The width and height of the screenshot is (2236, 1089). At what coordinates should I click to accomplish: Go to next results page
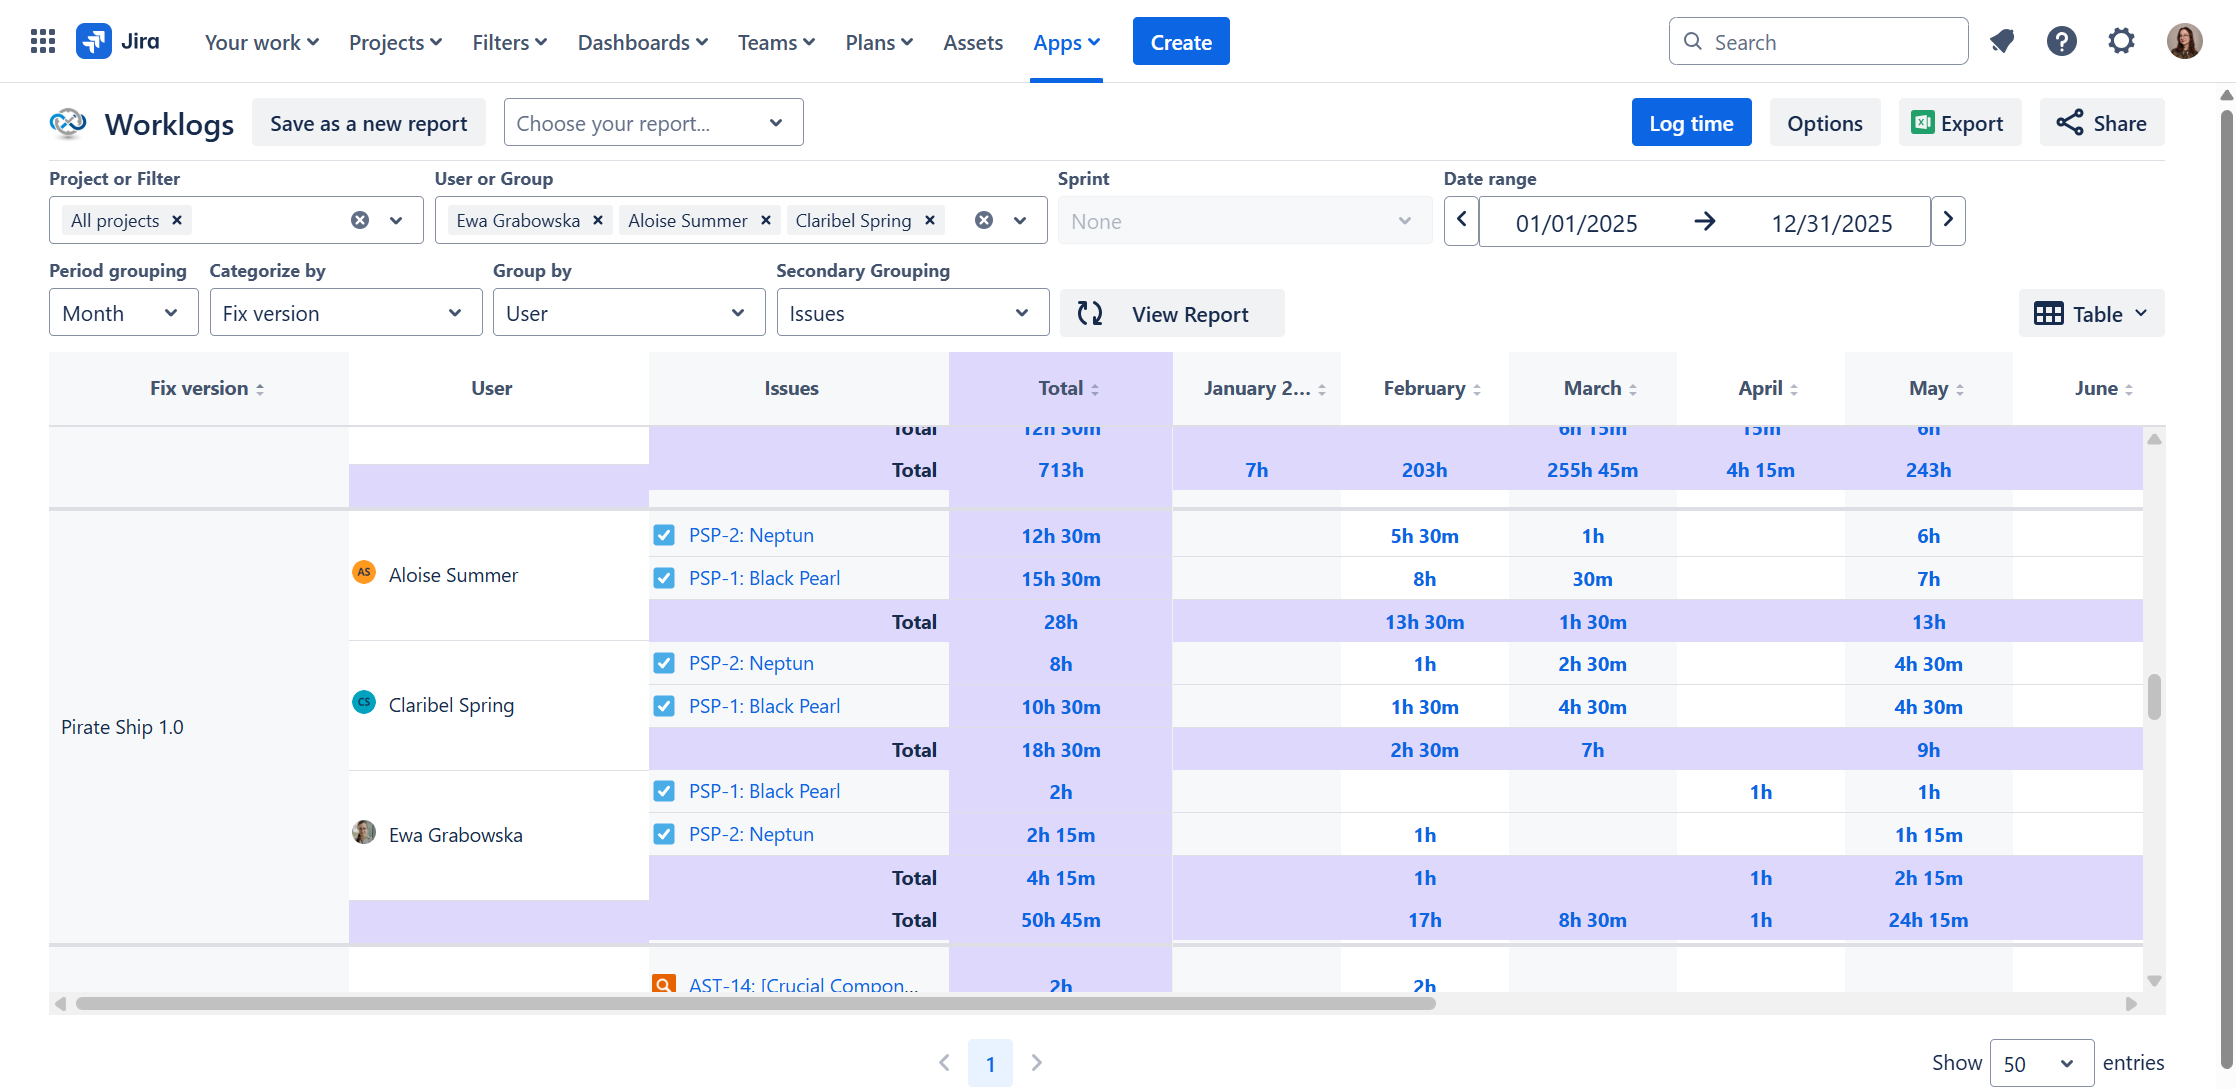pyautogui.click(x=1037, y=1062)
